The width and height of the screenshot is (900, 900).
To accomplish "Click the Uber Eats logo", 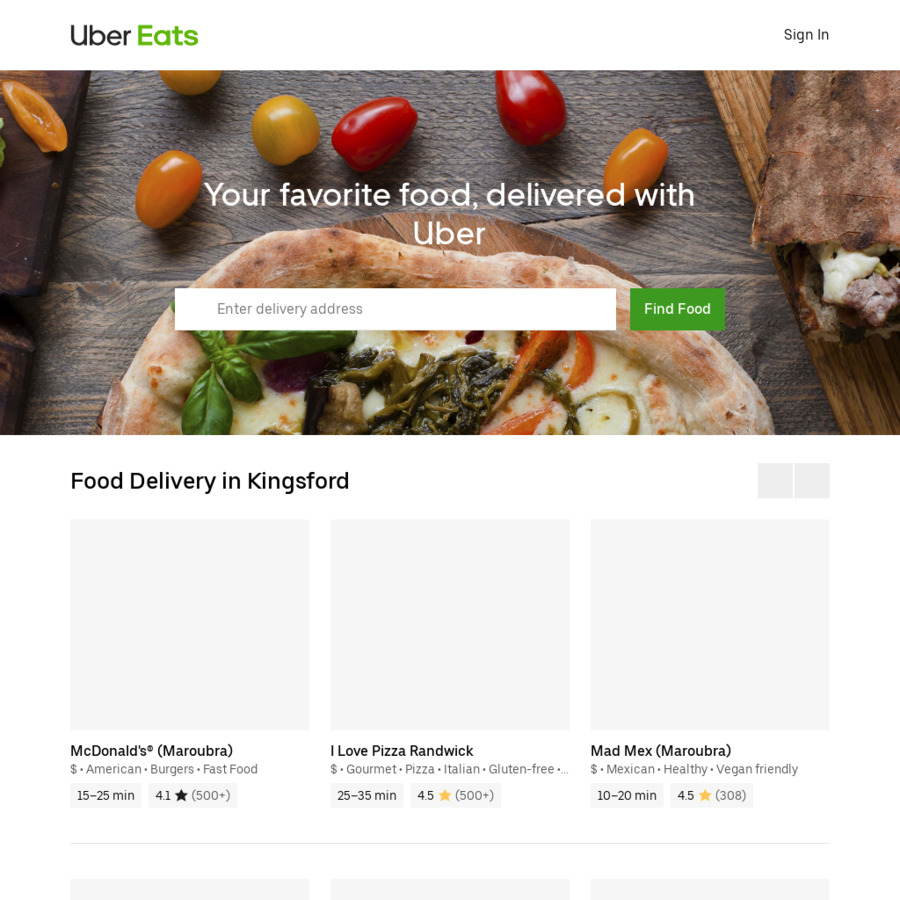I will coord(134,36).
